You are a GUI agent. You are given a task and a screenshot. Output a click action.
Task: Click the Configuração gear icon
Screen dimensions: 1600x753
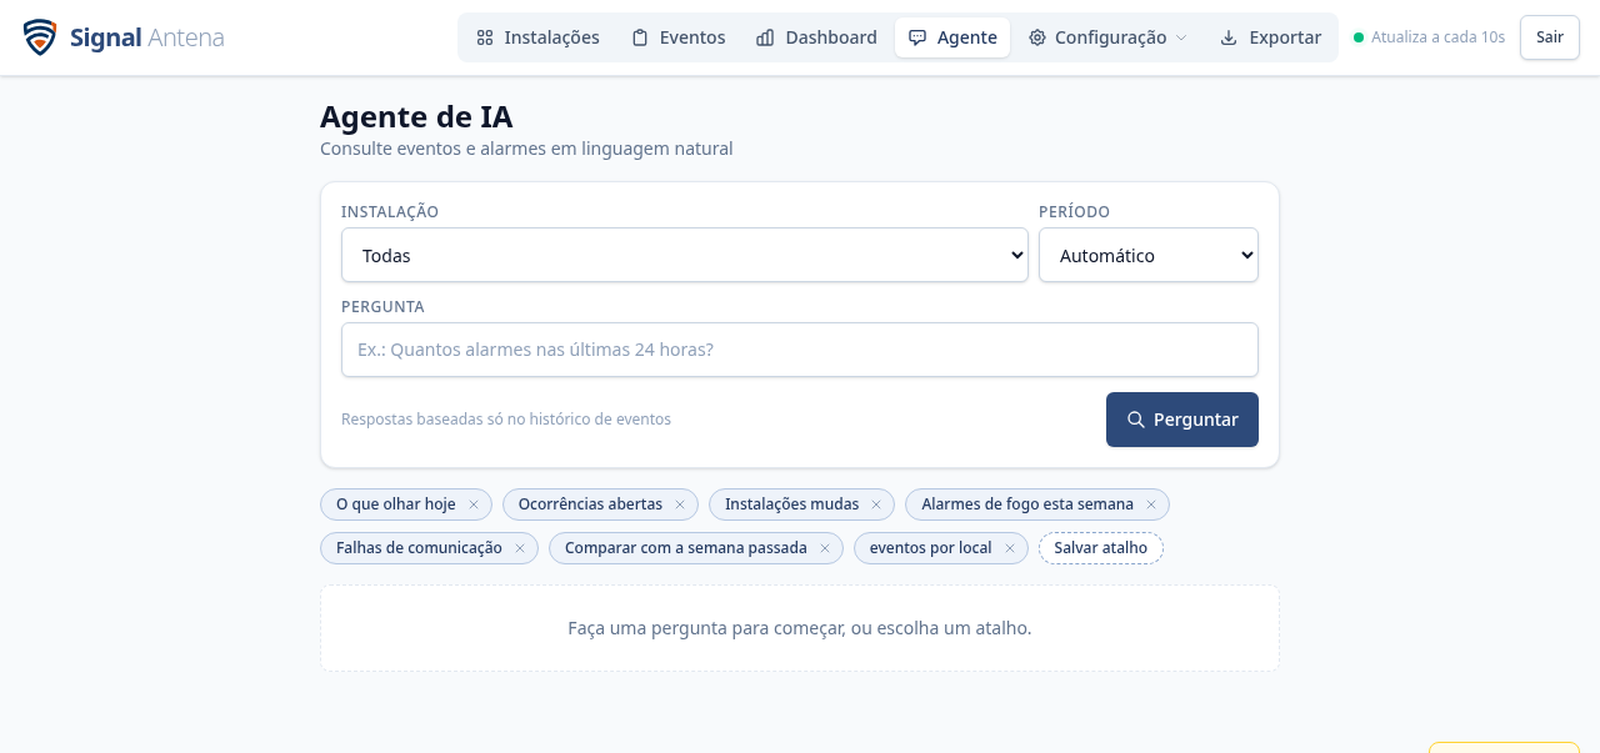coord(1037,38)
